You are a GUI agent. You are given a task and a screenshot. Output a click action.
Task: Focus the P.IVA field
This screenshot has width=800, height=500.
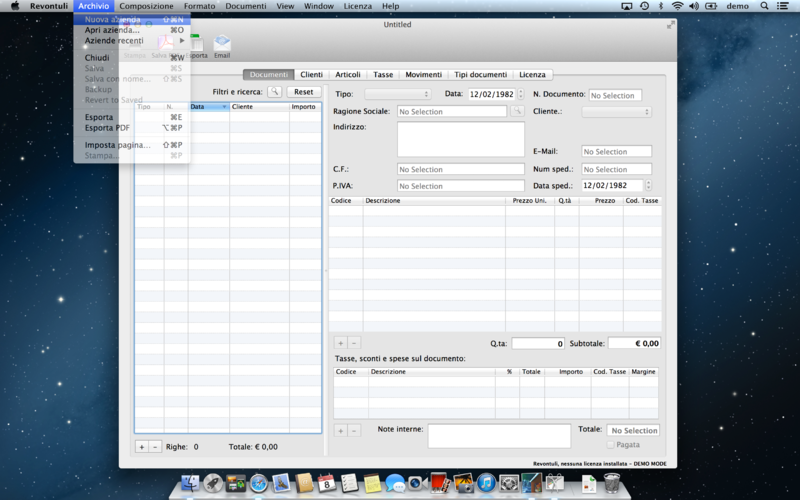(x=461, y=186)
